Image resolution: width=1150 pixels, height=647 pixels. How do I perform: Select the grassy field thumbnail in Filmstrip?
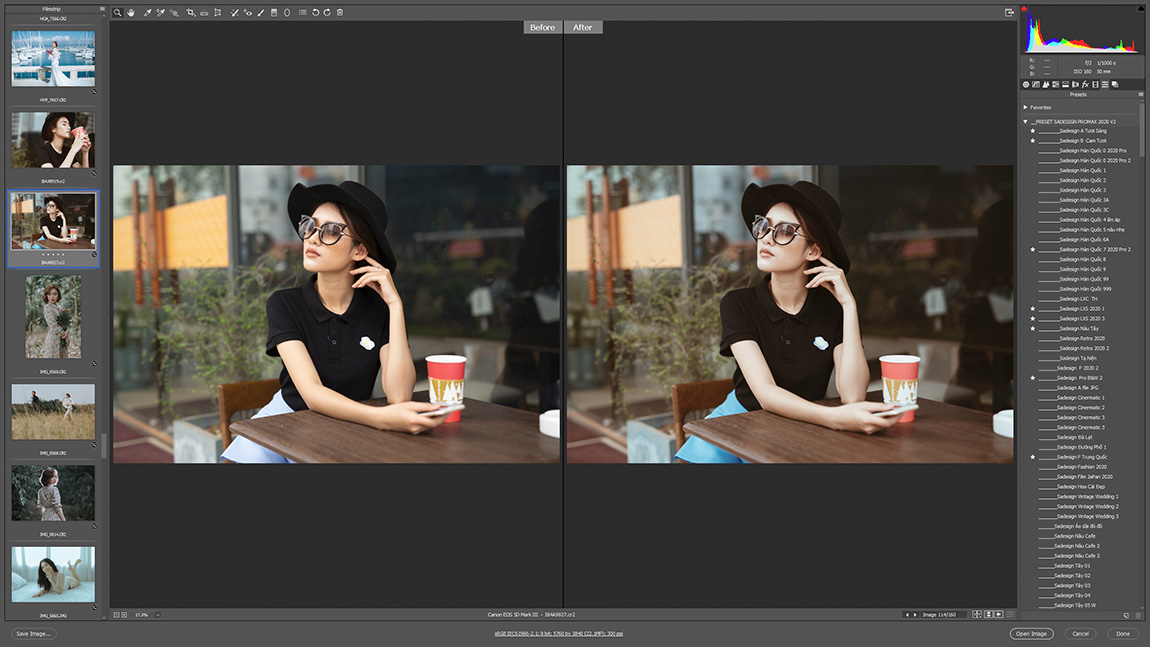(53, 412)
